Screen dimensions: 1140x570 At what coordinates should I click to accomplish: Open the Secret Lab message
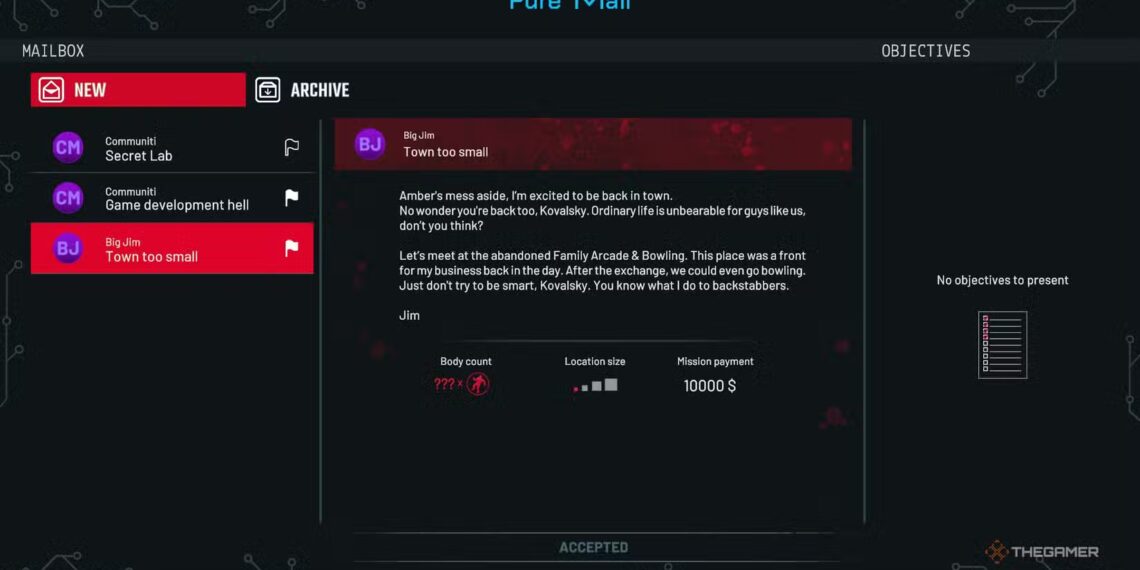point(172,148)
